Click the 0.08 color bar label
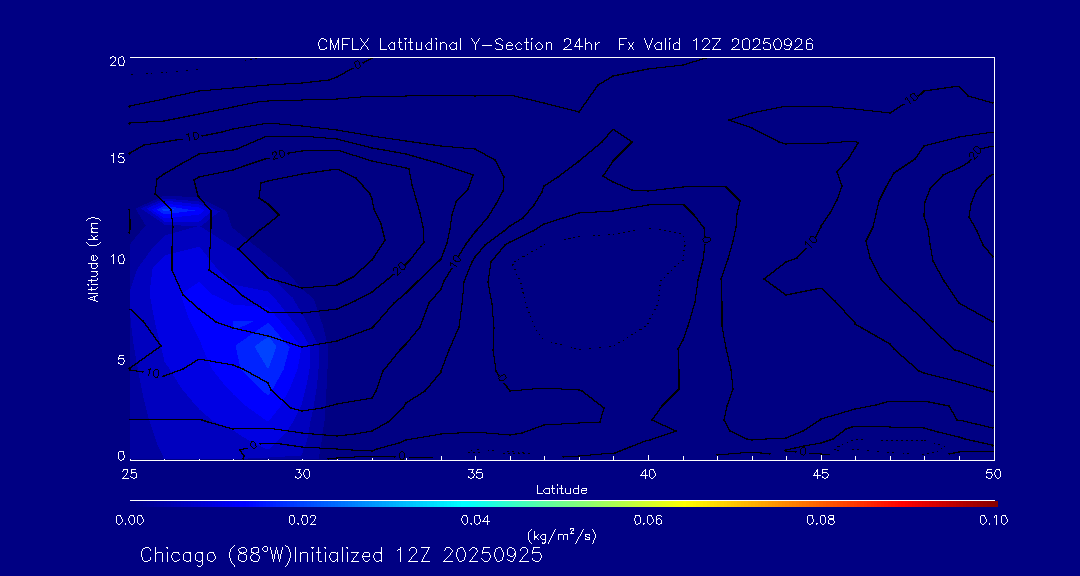 tap(821, 520)
